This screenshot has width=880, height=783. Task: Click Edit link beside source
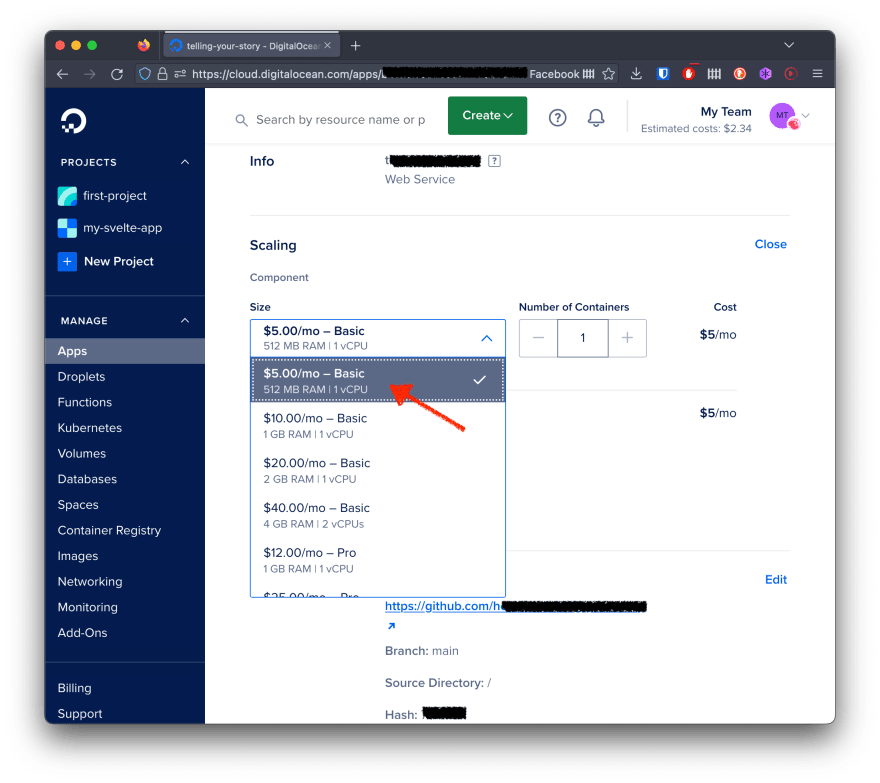pyautogui.click(x=776, y=580)
